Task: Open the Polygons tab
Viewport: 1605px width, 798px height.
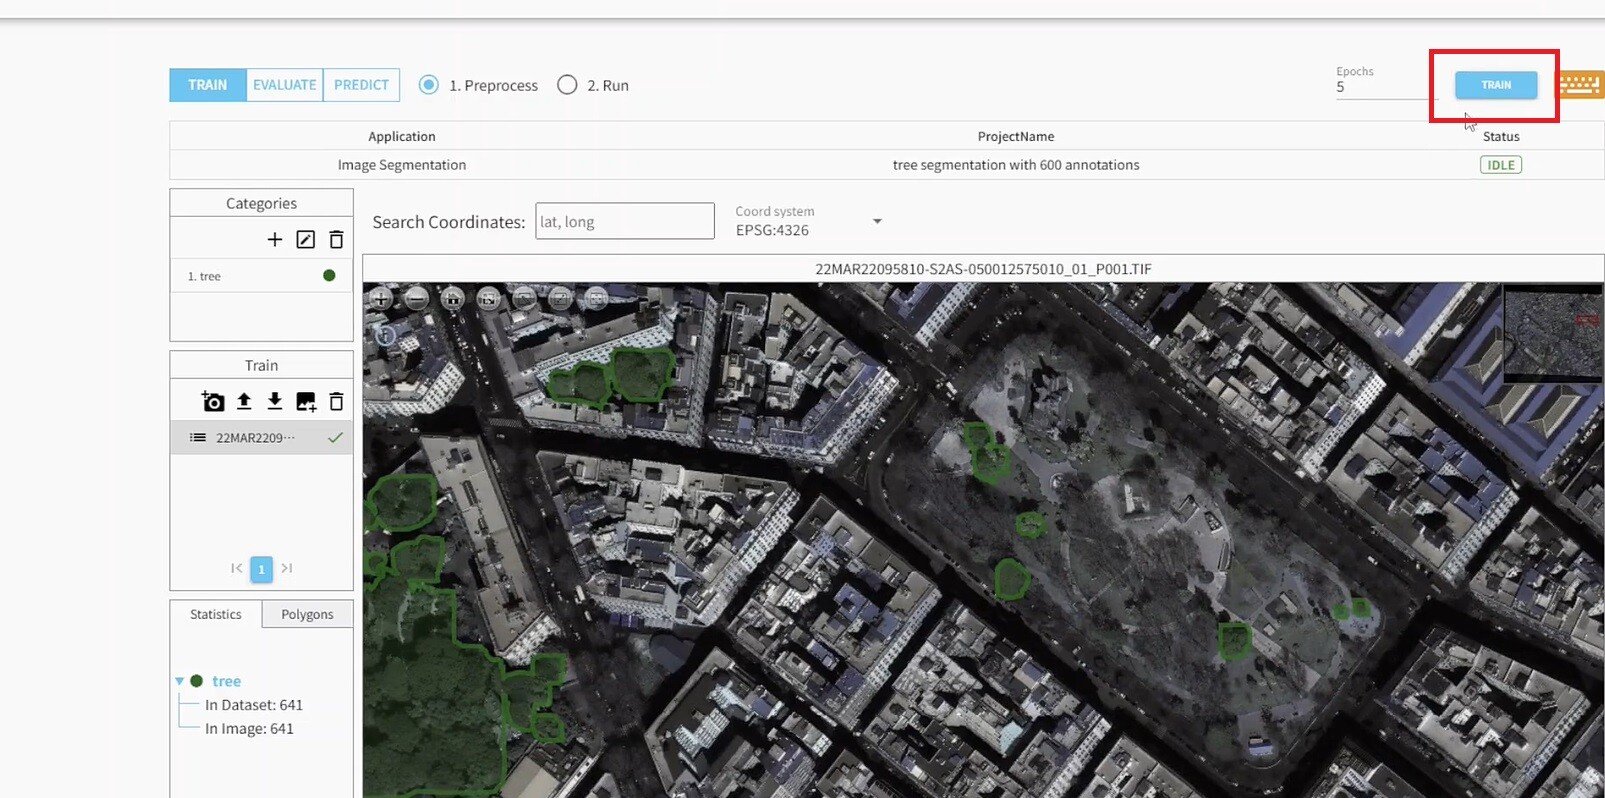Action: point(307,614)
